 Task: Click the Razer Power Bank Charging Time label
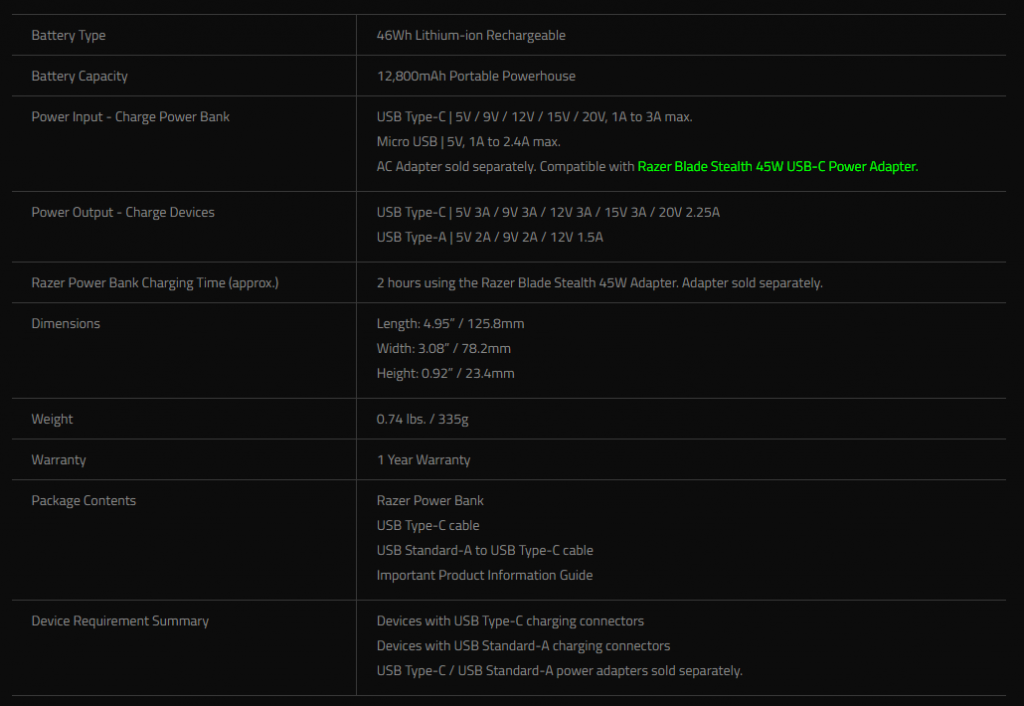click(155, 283)
